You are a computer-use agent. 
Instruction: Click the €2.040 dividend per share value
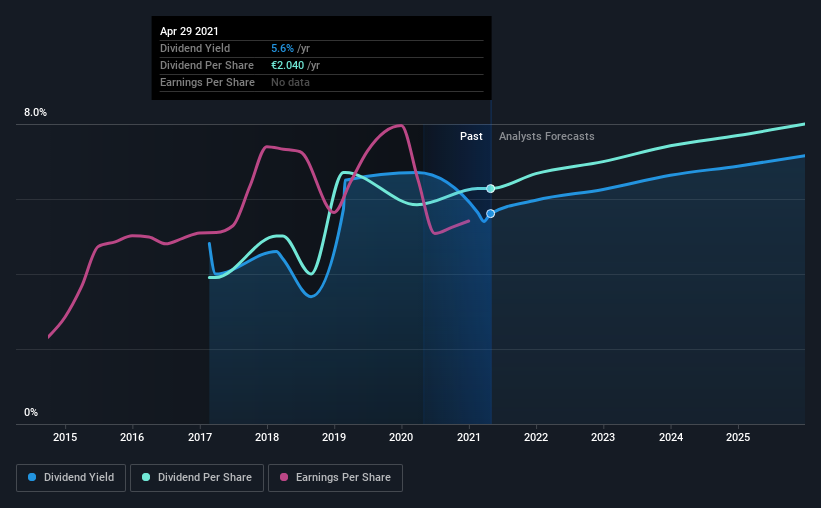pyautogui.click(x=287, y=65)
